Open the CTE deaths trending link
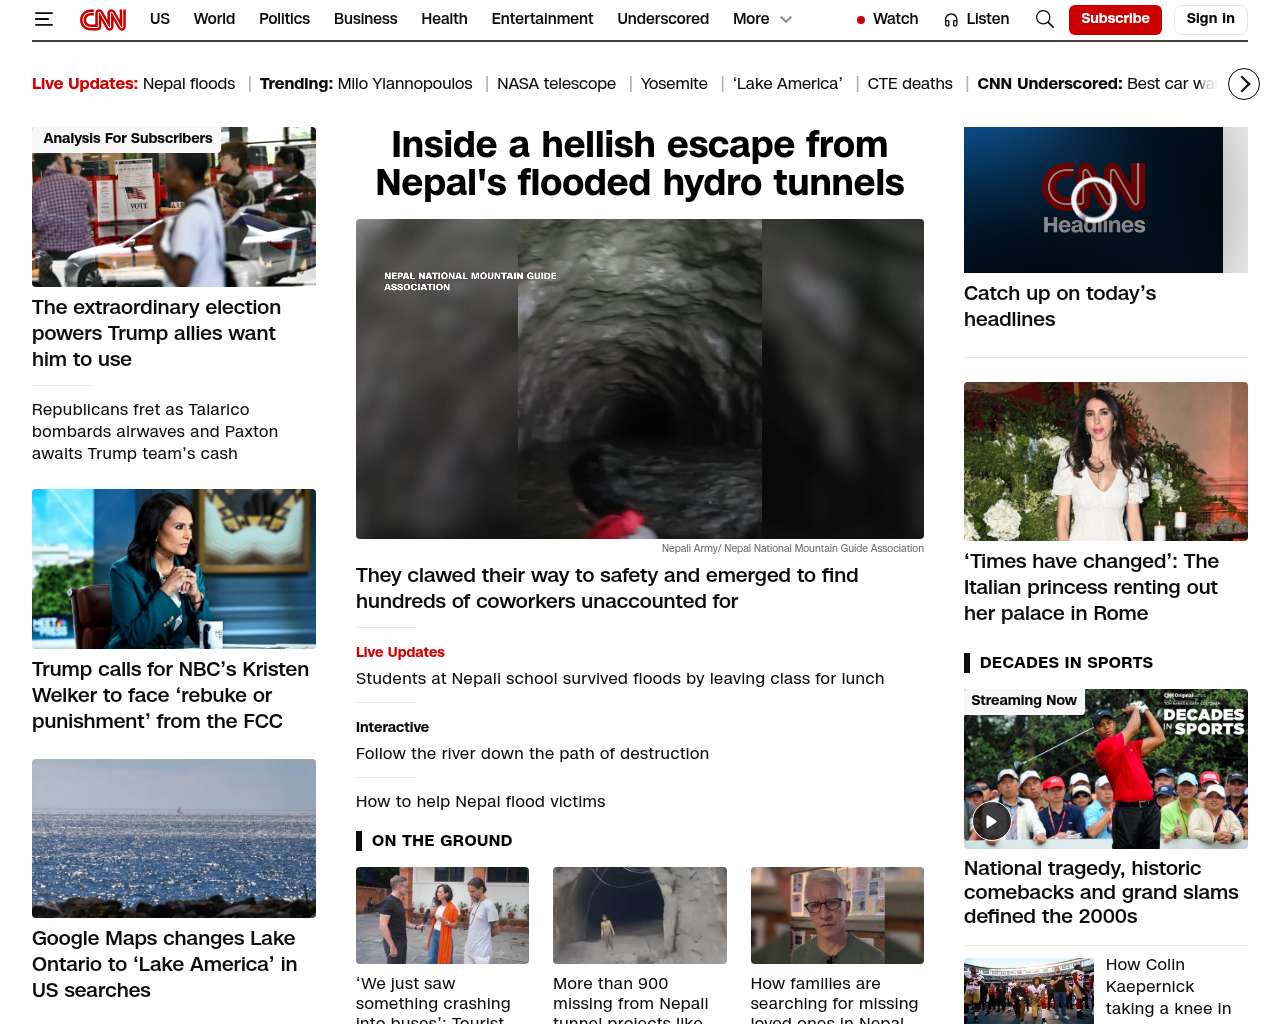This screenshot has height=1024, width=1280. (x=910, y=84)
